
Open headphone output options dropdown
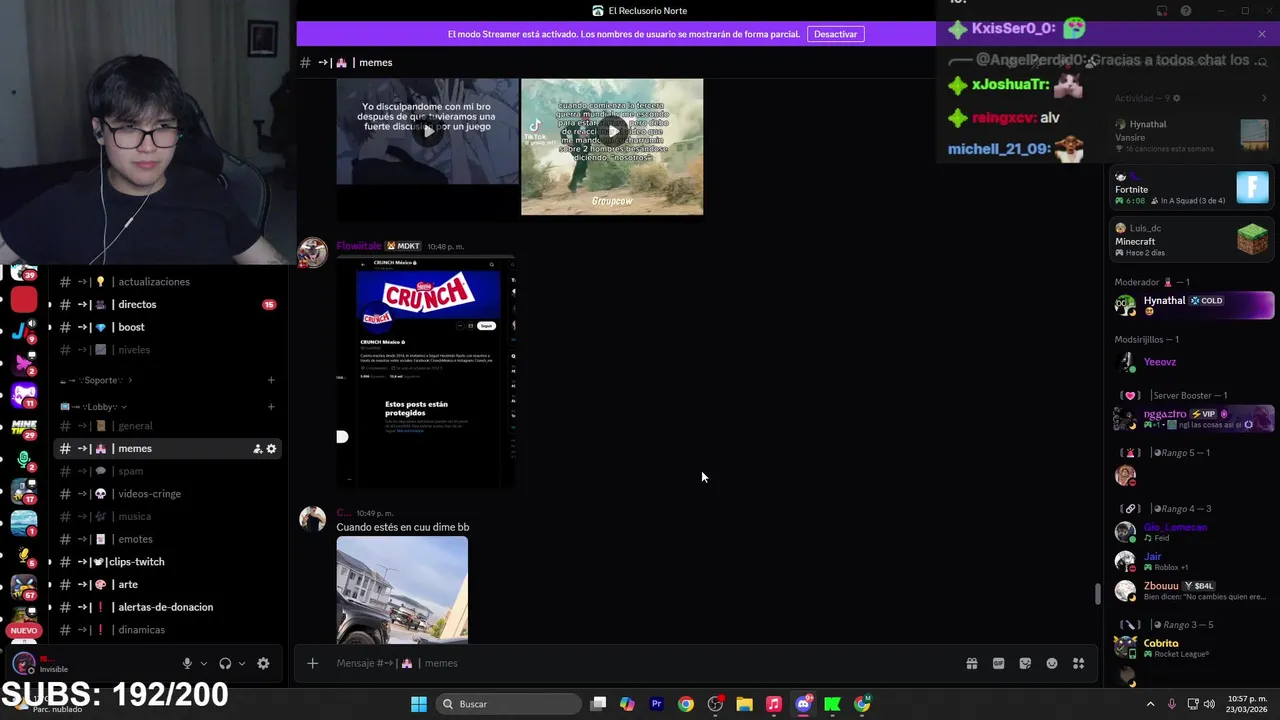click(242, 663)
